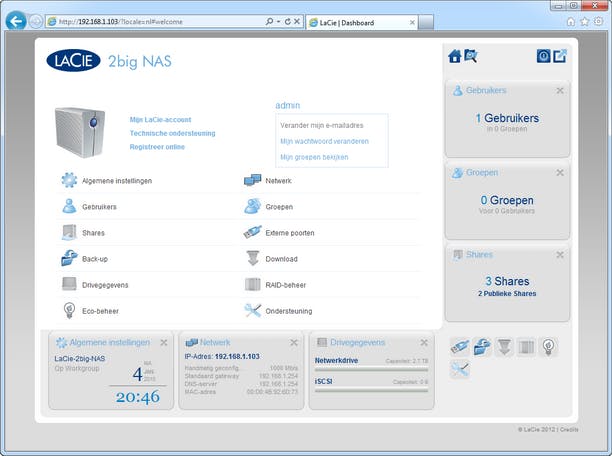
Task: Click the NAS device image
Action: click(80, 132)
